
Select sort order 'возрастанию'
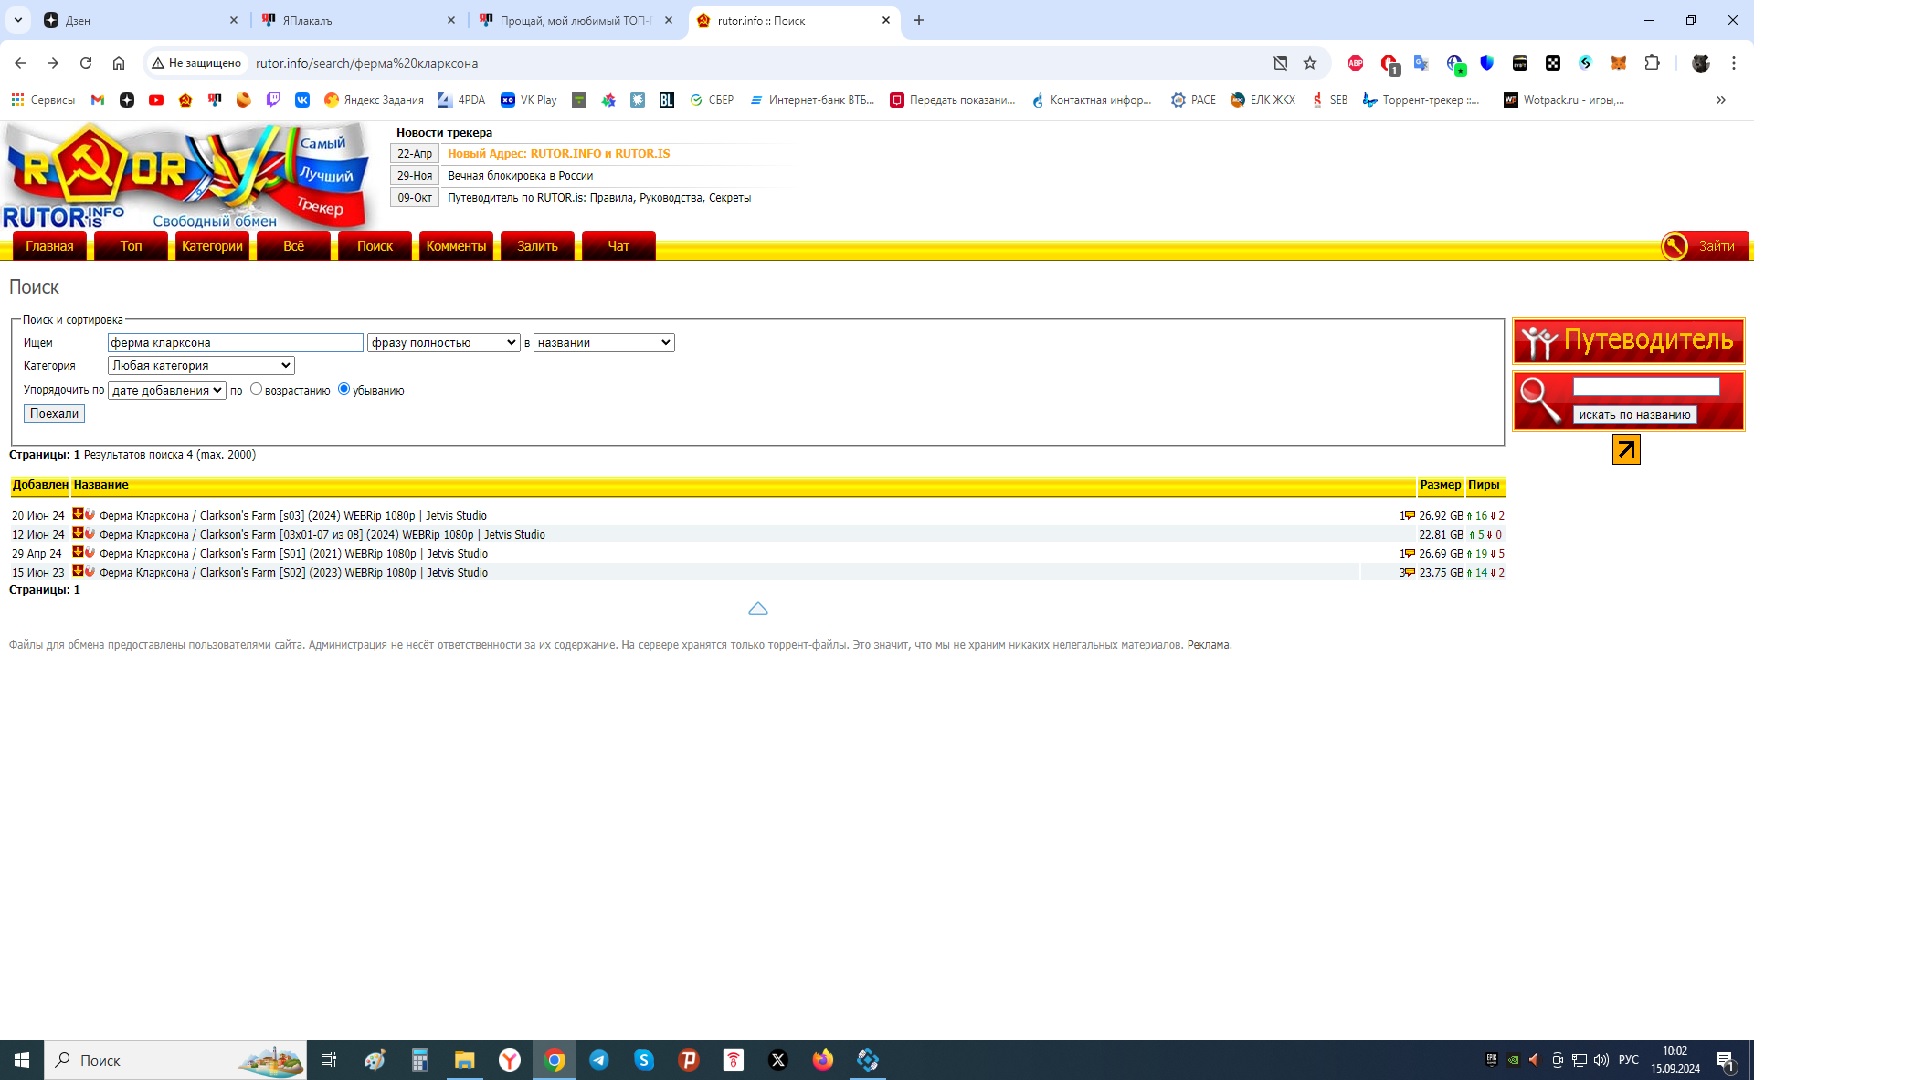[256, 389]
